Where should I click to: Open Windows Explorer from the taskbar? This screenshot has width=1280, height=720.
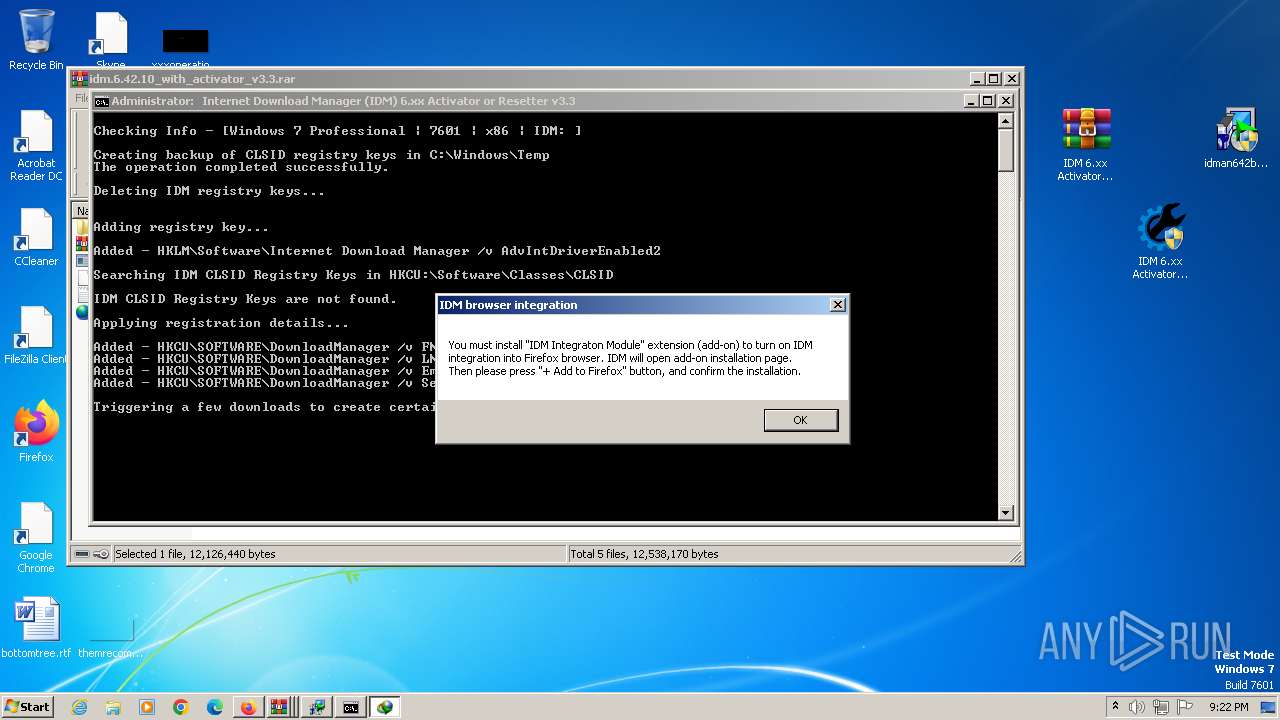(x=113, y=707)
